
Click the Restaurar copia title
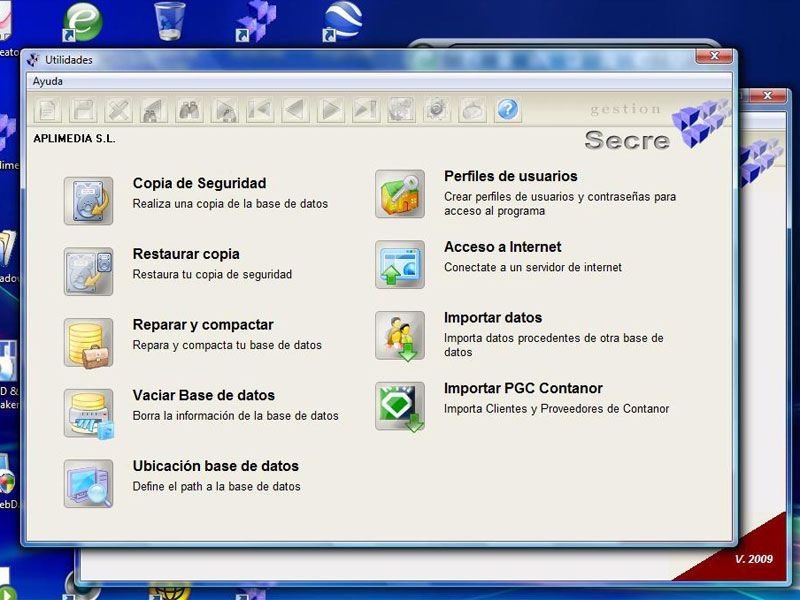(x=186, y=254)
